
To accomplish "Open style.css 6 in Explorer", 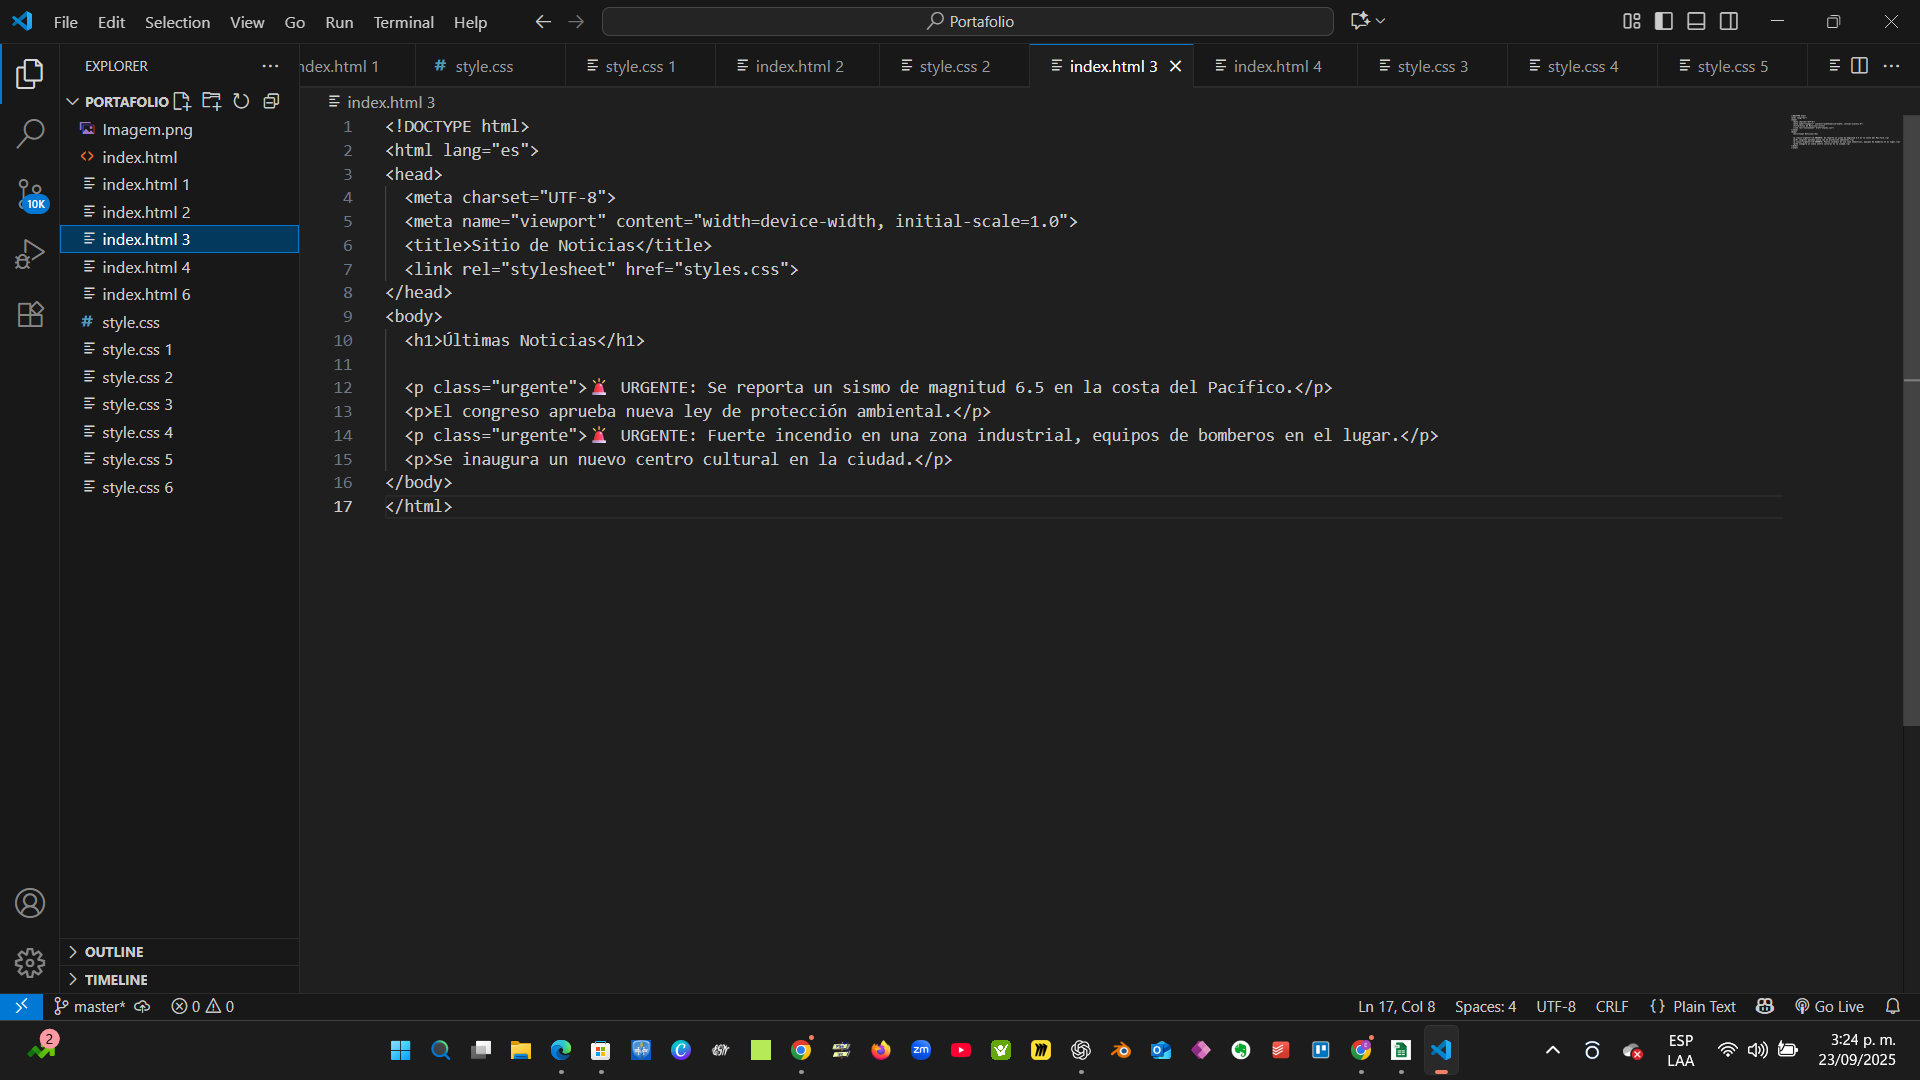I will [180, 487].
